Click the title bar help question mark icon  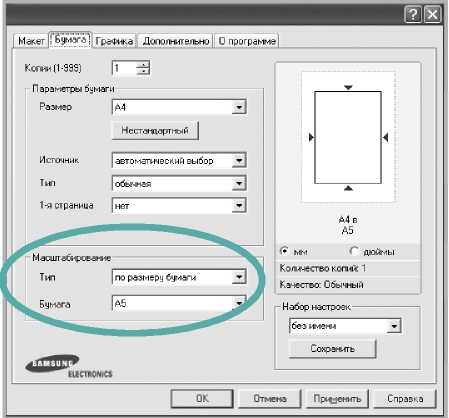click(x=413, y=15)
